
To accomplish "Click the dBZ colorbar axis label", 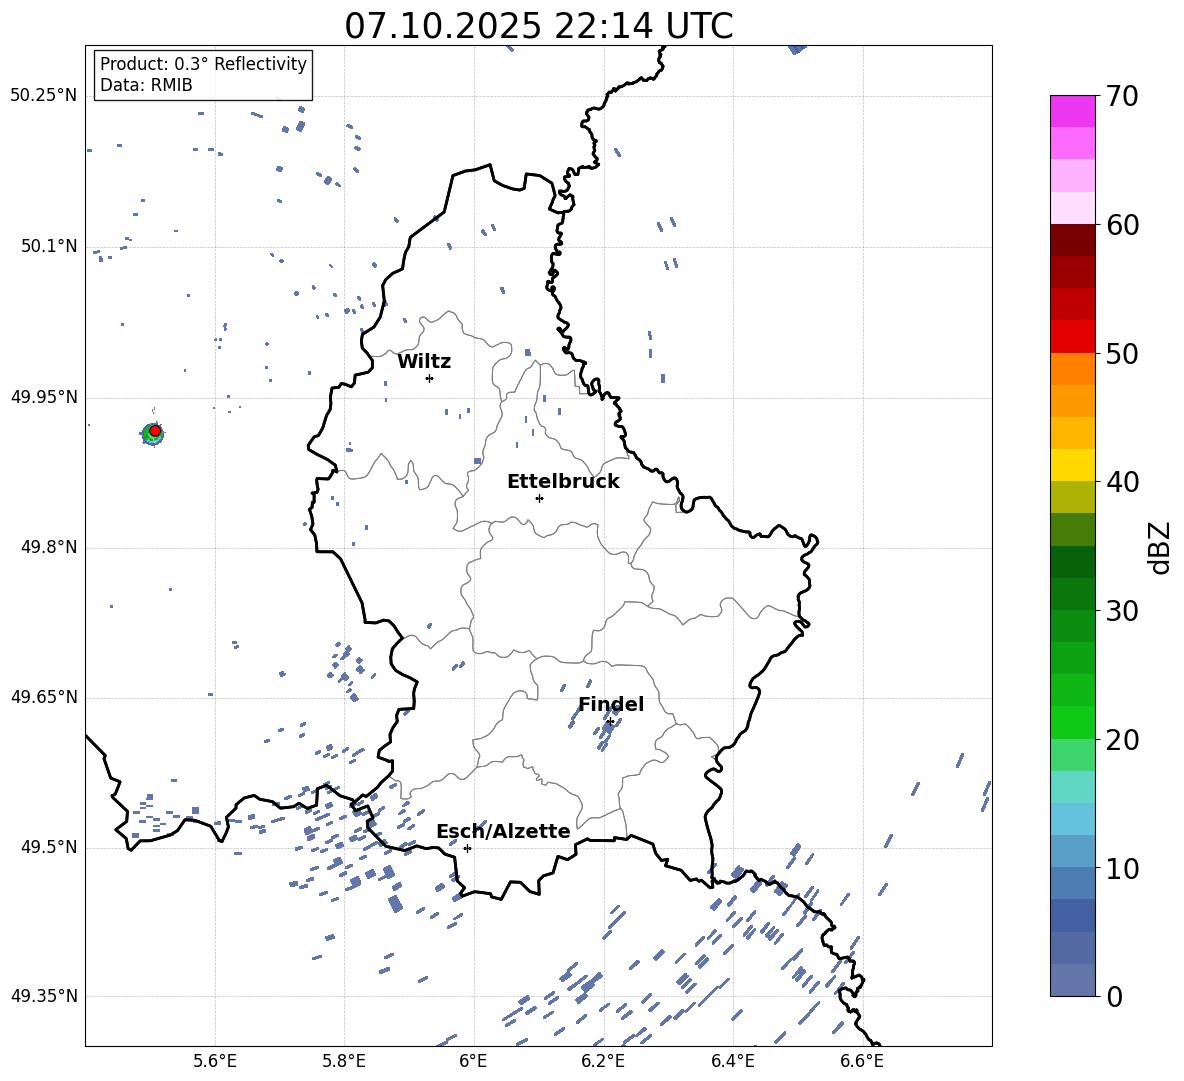I will coord(1159,547).
